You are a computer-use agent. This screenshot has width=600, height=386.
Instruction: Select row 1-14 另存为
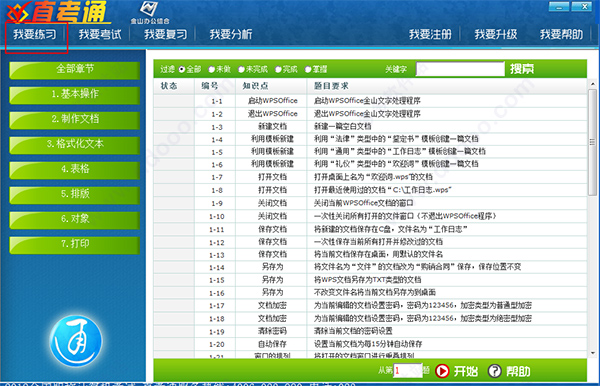[370, 267]
